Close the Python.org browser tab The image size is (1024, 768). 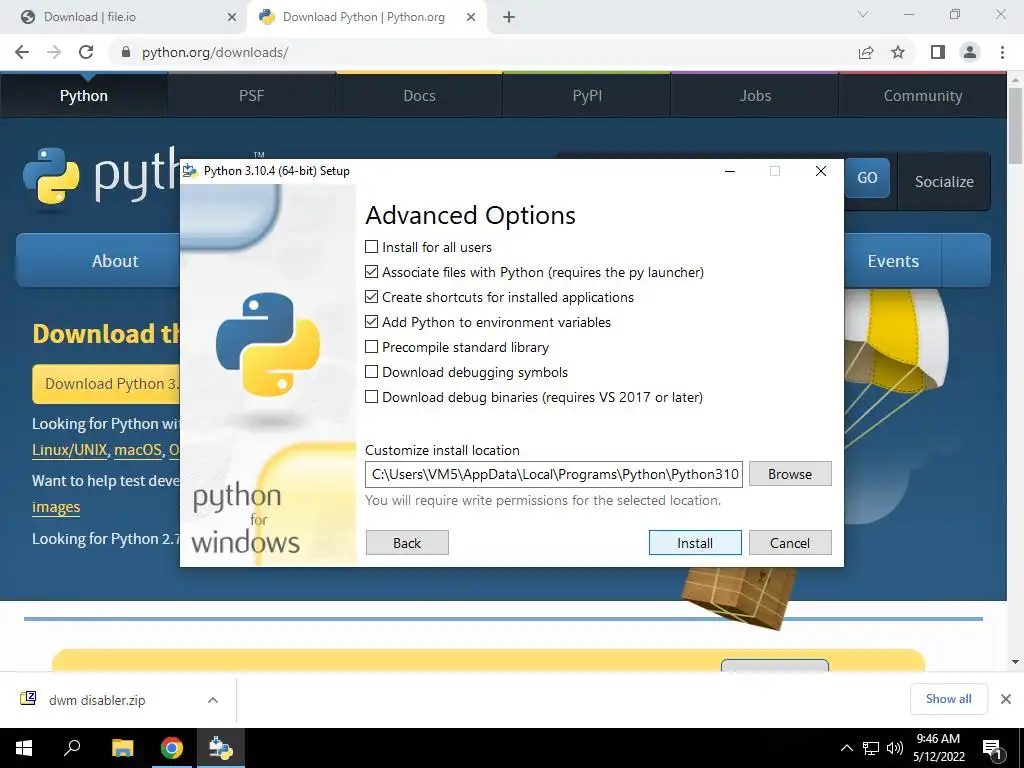(471, 18)
